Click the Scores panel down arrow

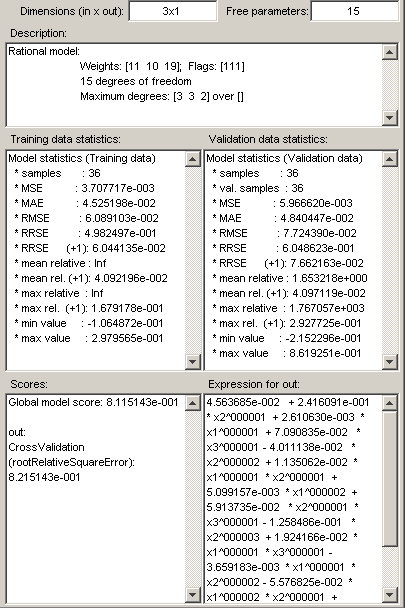click(x=193, y=594)
